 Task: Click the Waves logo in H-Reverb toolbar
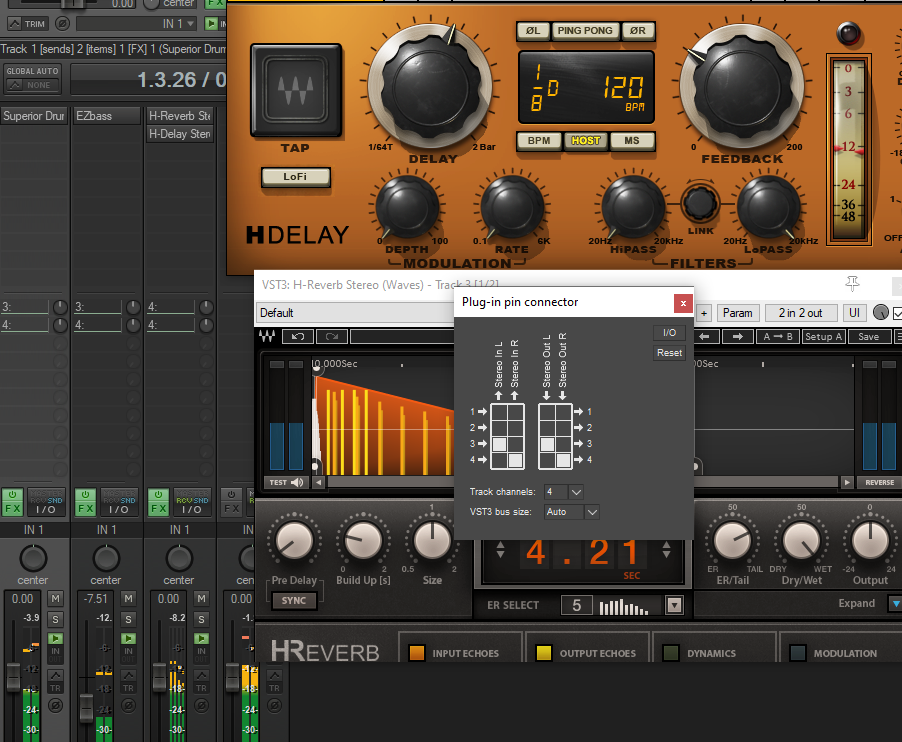[267, 336]
